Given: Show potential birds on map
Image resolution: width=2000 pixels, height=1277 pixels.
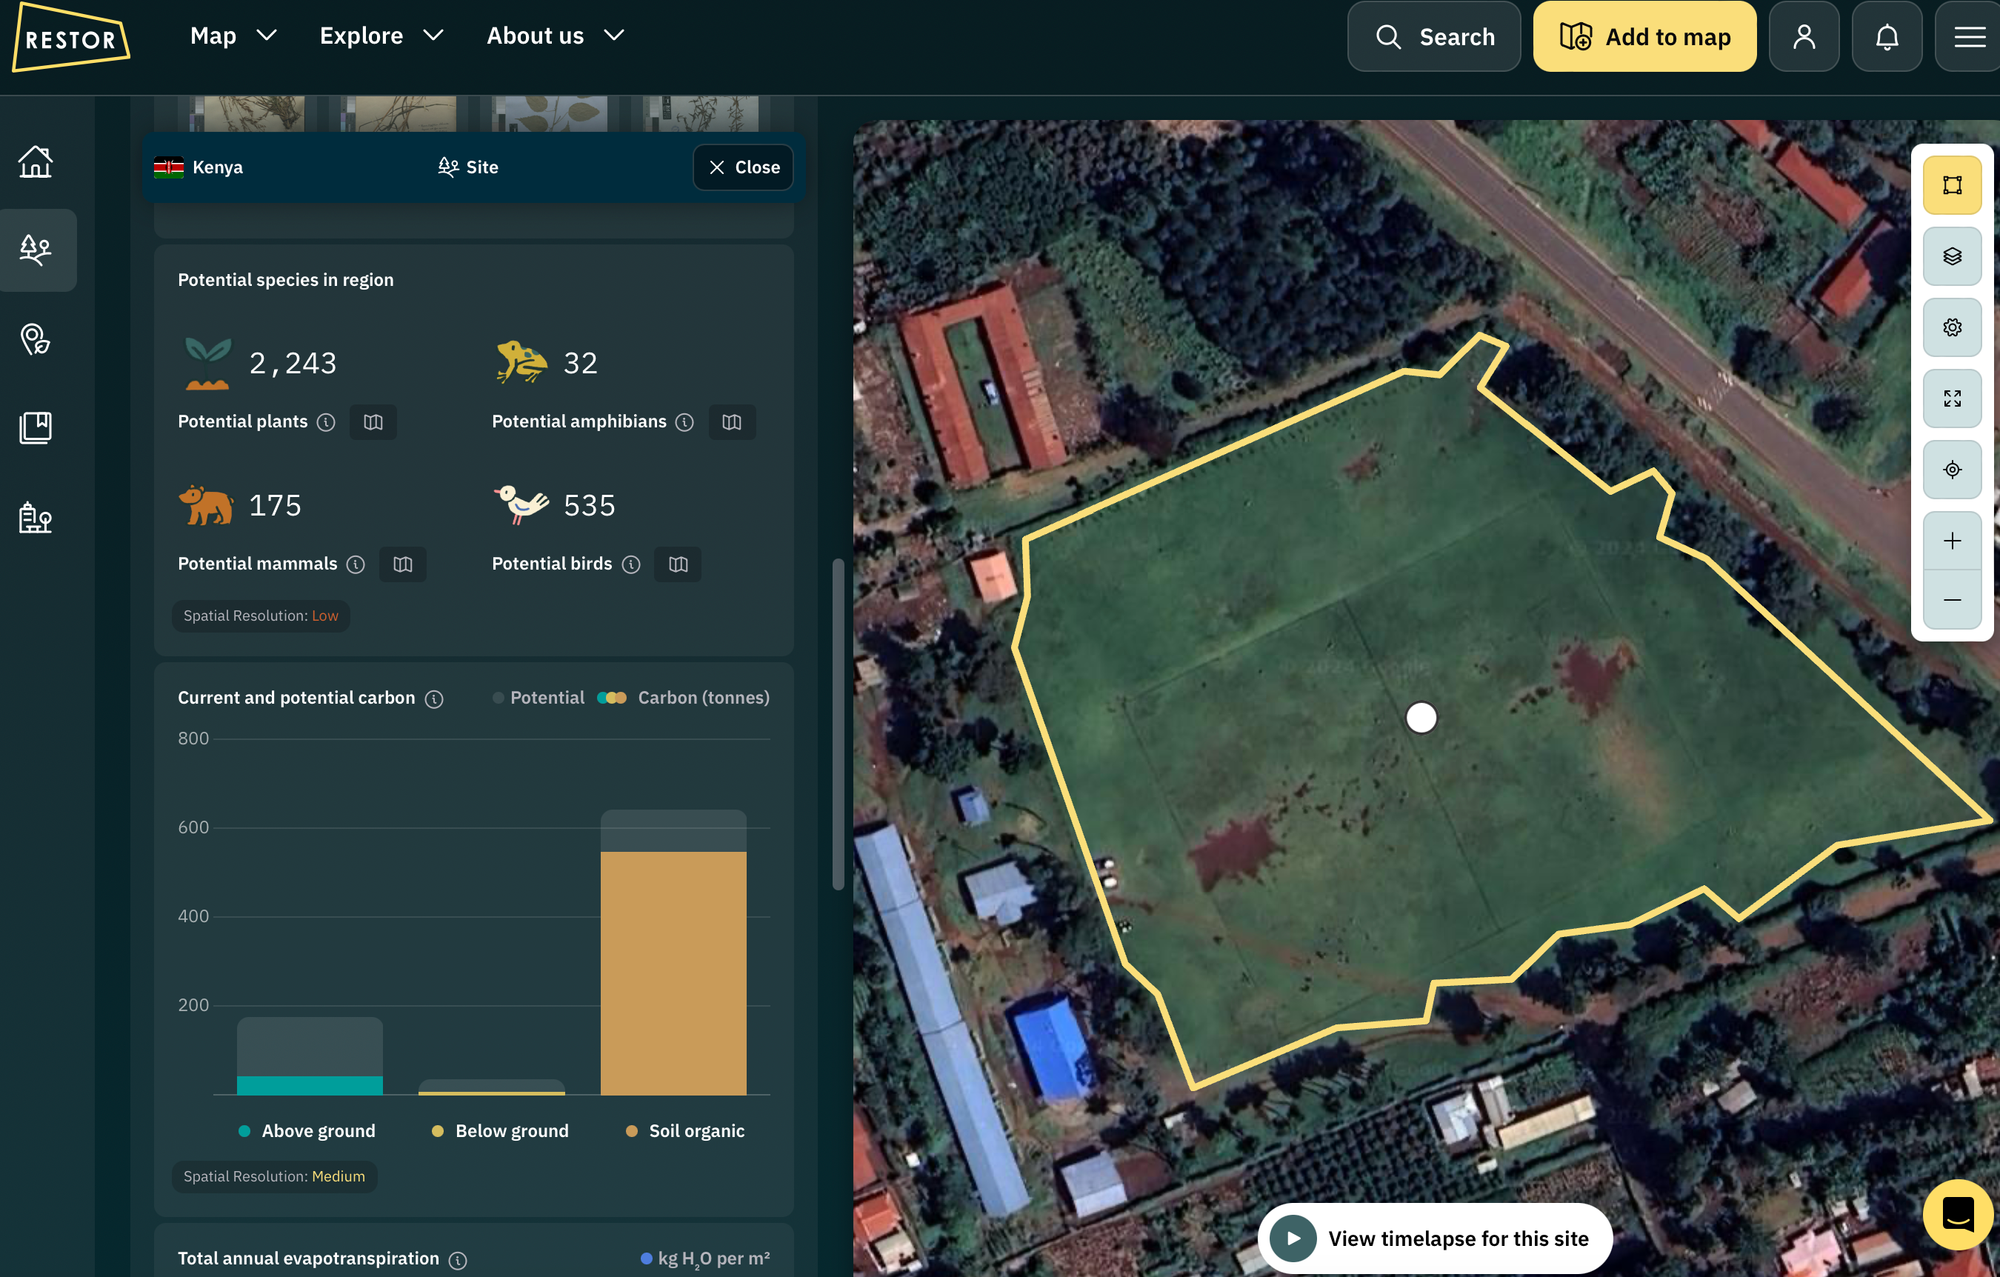Looking at the screenshot, I should [678, 564].
